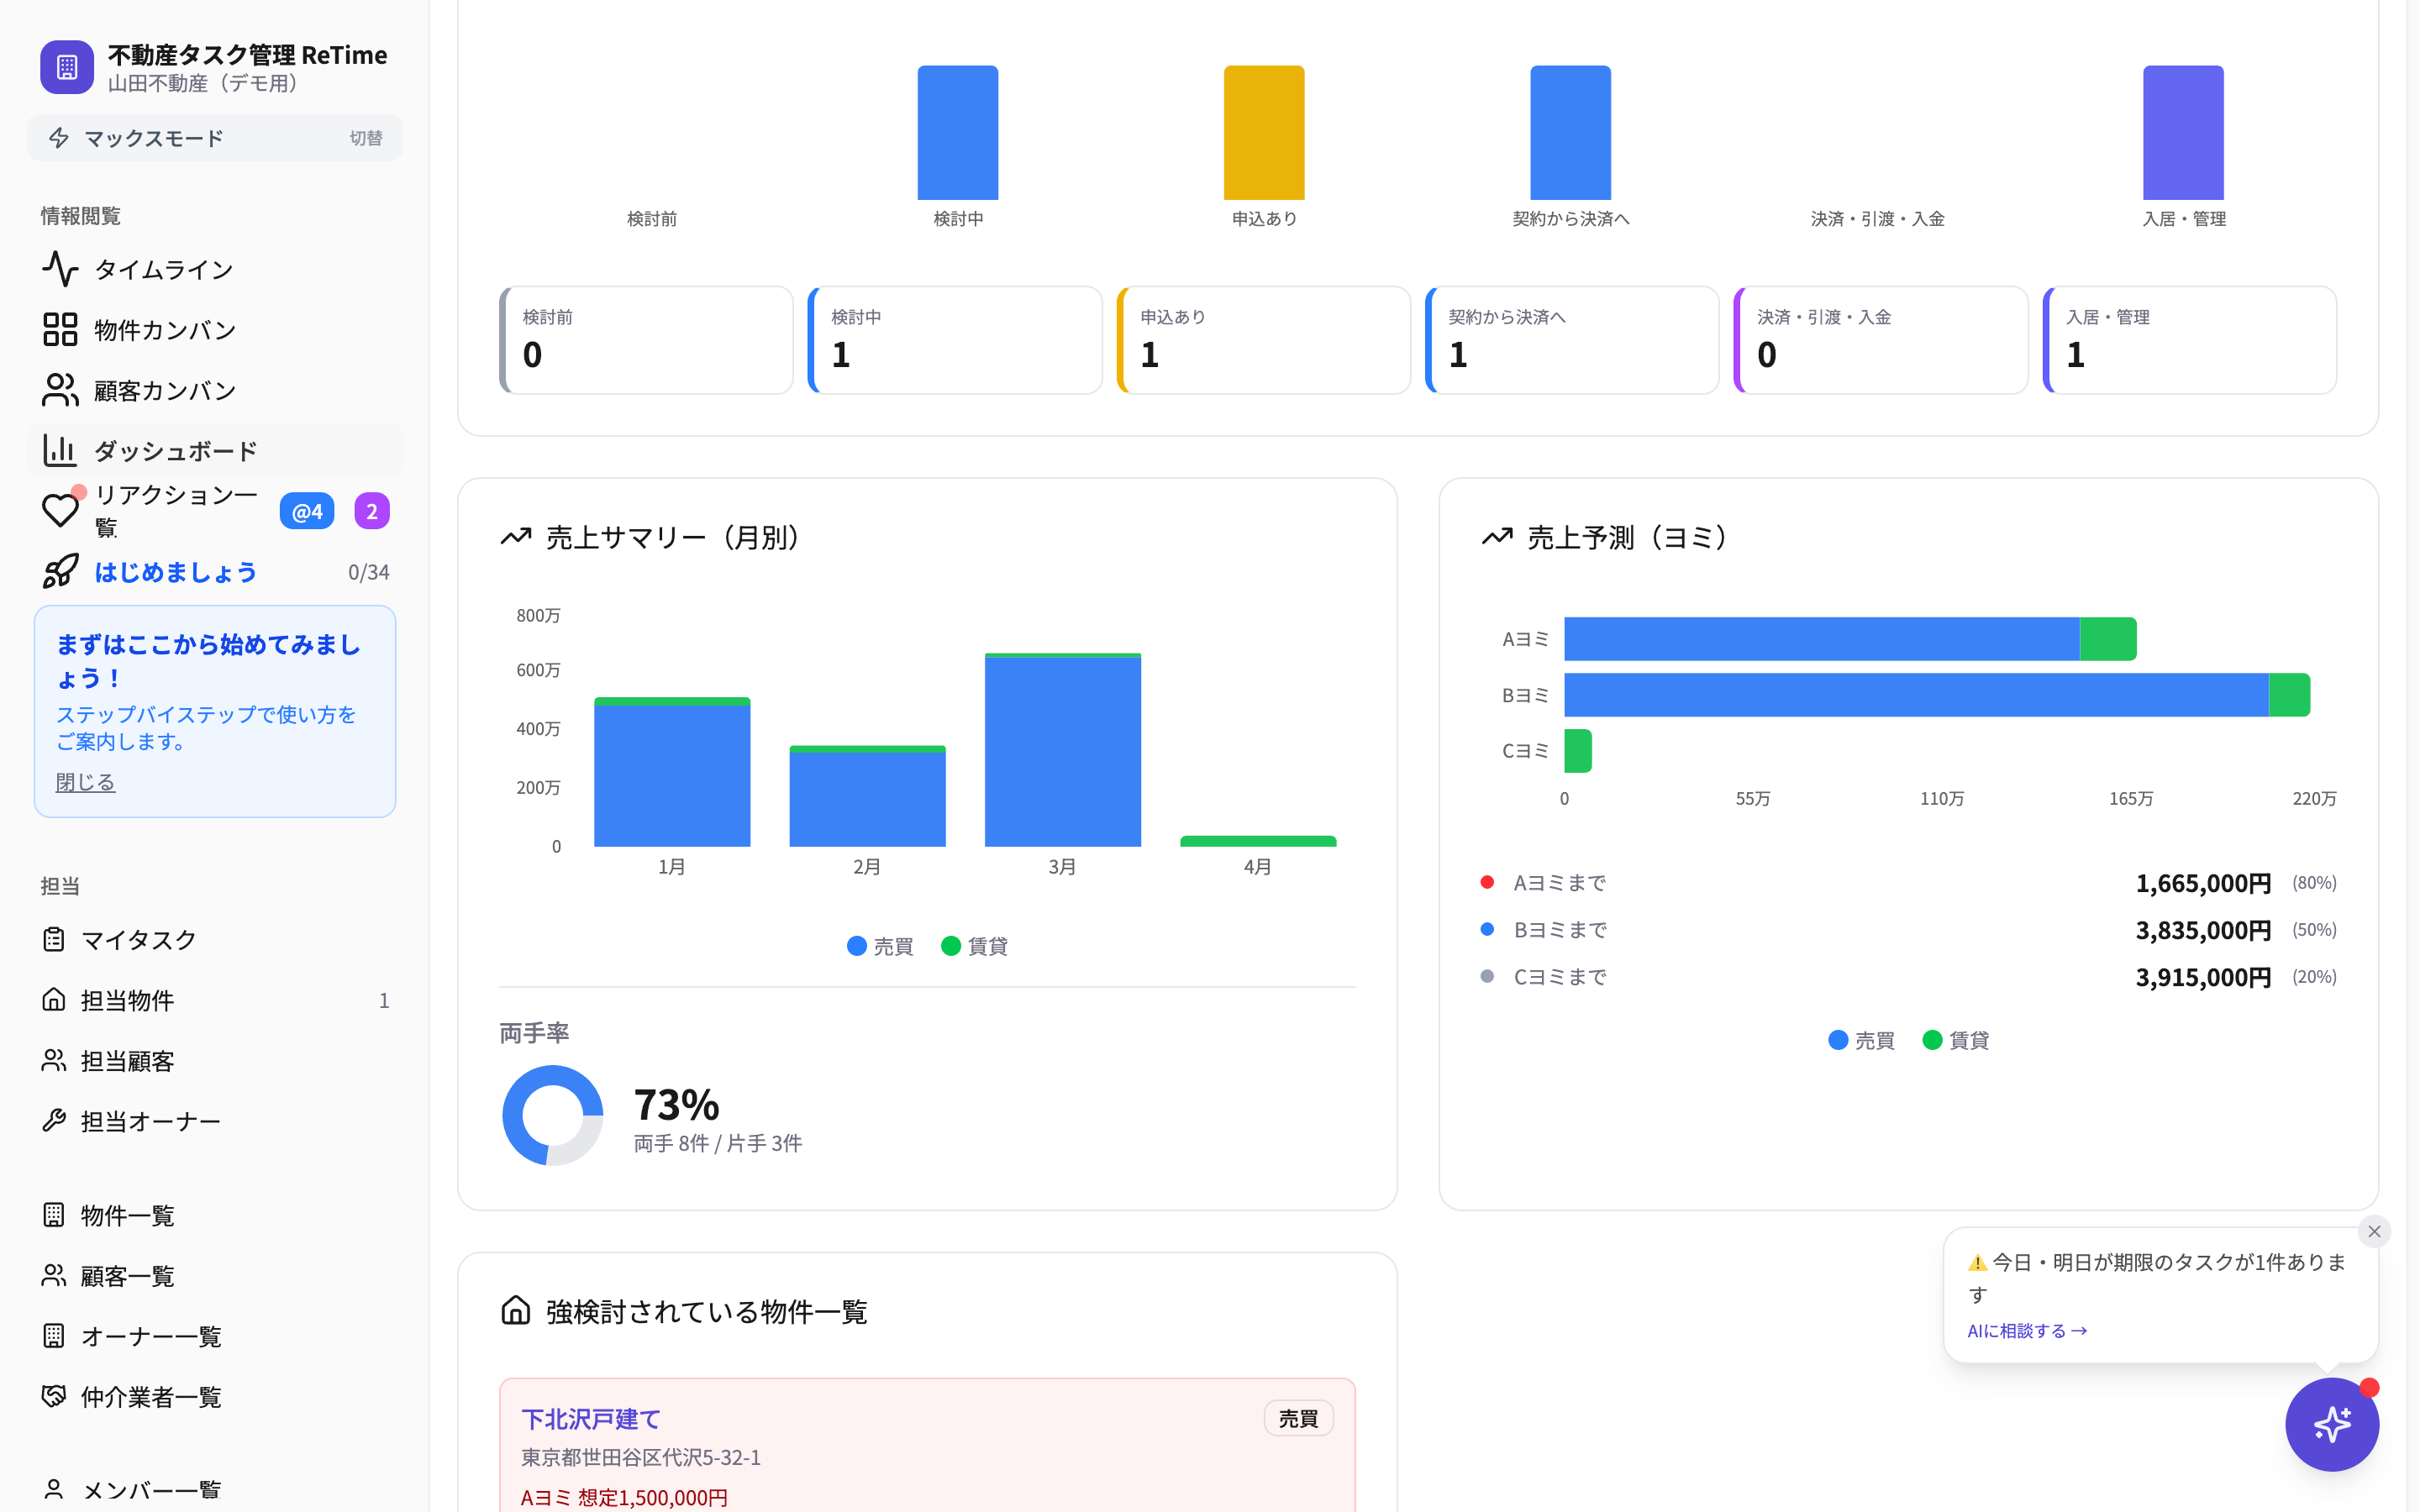Click the lightning icon in マックスモード
The height and width of the screenshot is (1512, 2420).
59,138
